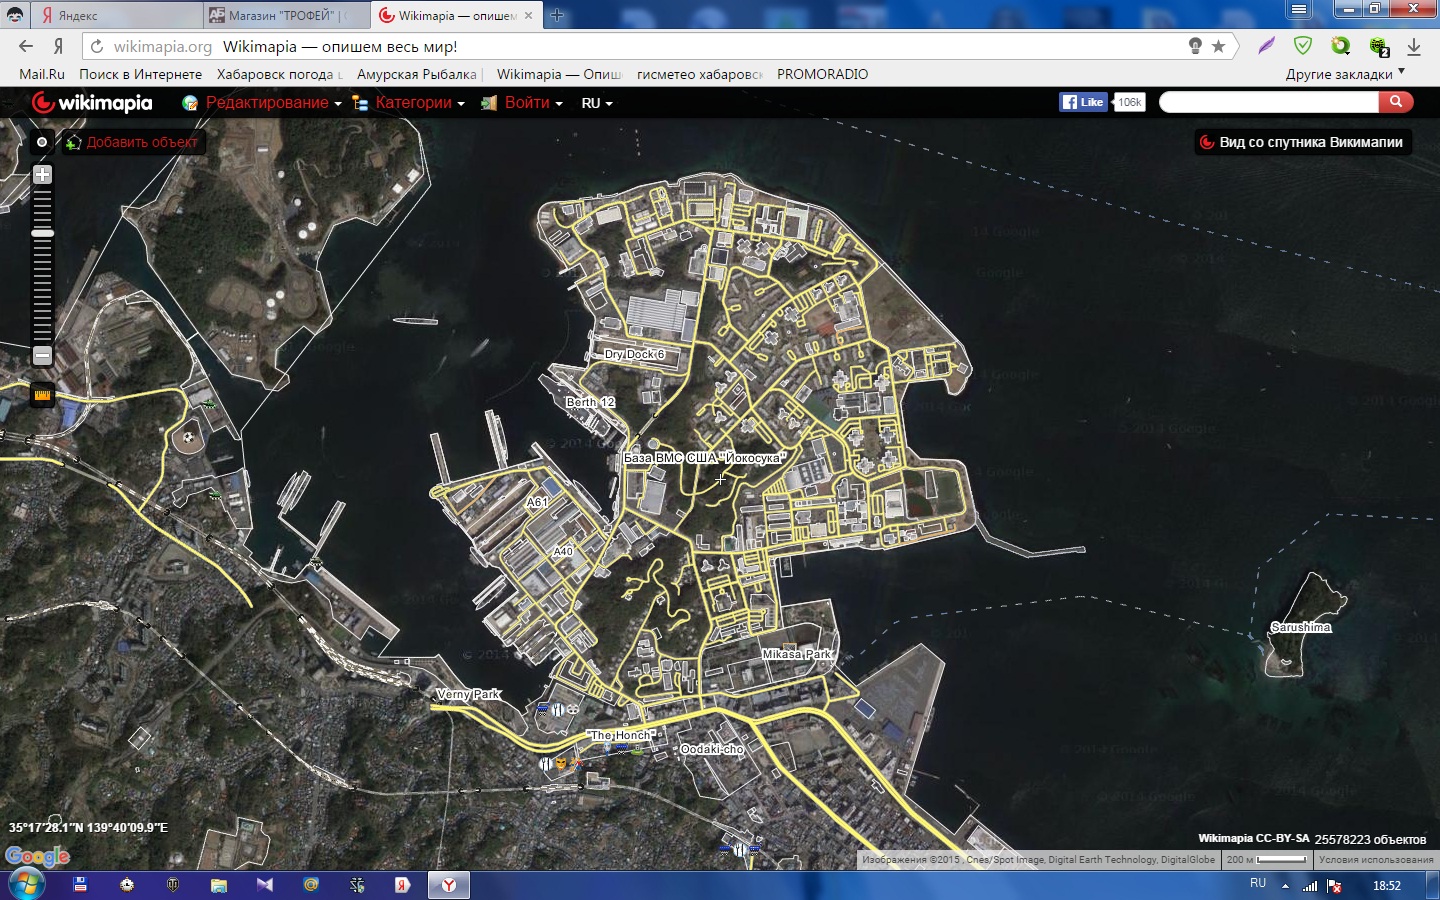Click the map zoom level slider handle
The width and height of the screenshot is (1440, 900).
tap(42, 233)
